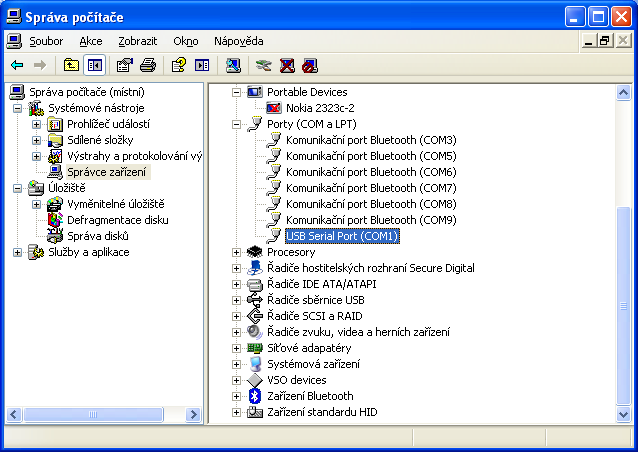Screen dimensions: 640x452
Task: Click the VSO devices diamond icon
Action: click(255, 380)
